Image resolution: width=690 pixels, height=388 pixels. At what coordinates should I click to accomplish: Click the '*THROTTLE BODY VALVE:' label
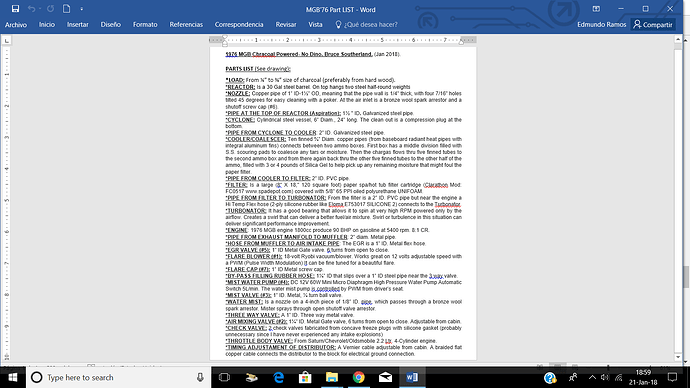click(259, 341)
